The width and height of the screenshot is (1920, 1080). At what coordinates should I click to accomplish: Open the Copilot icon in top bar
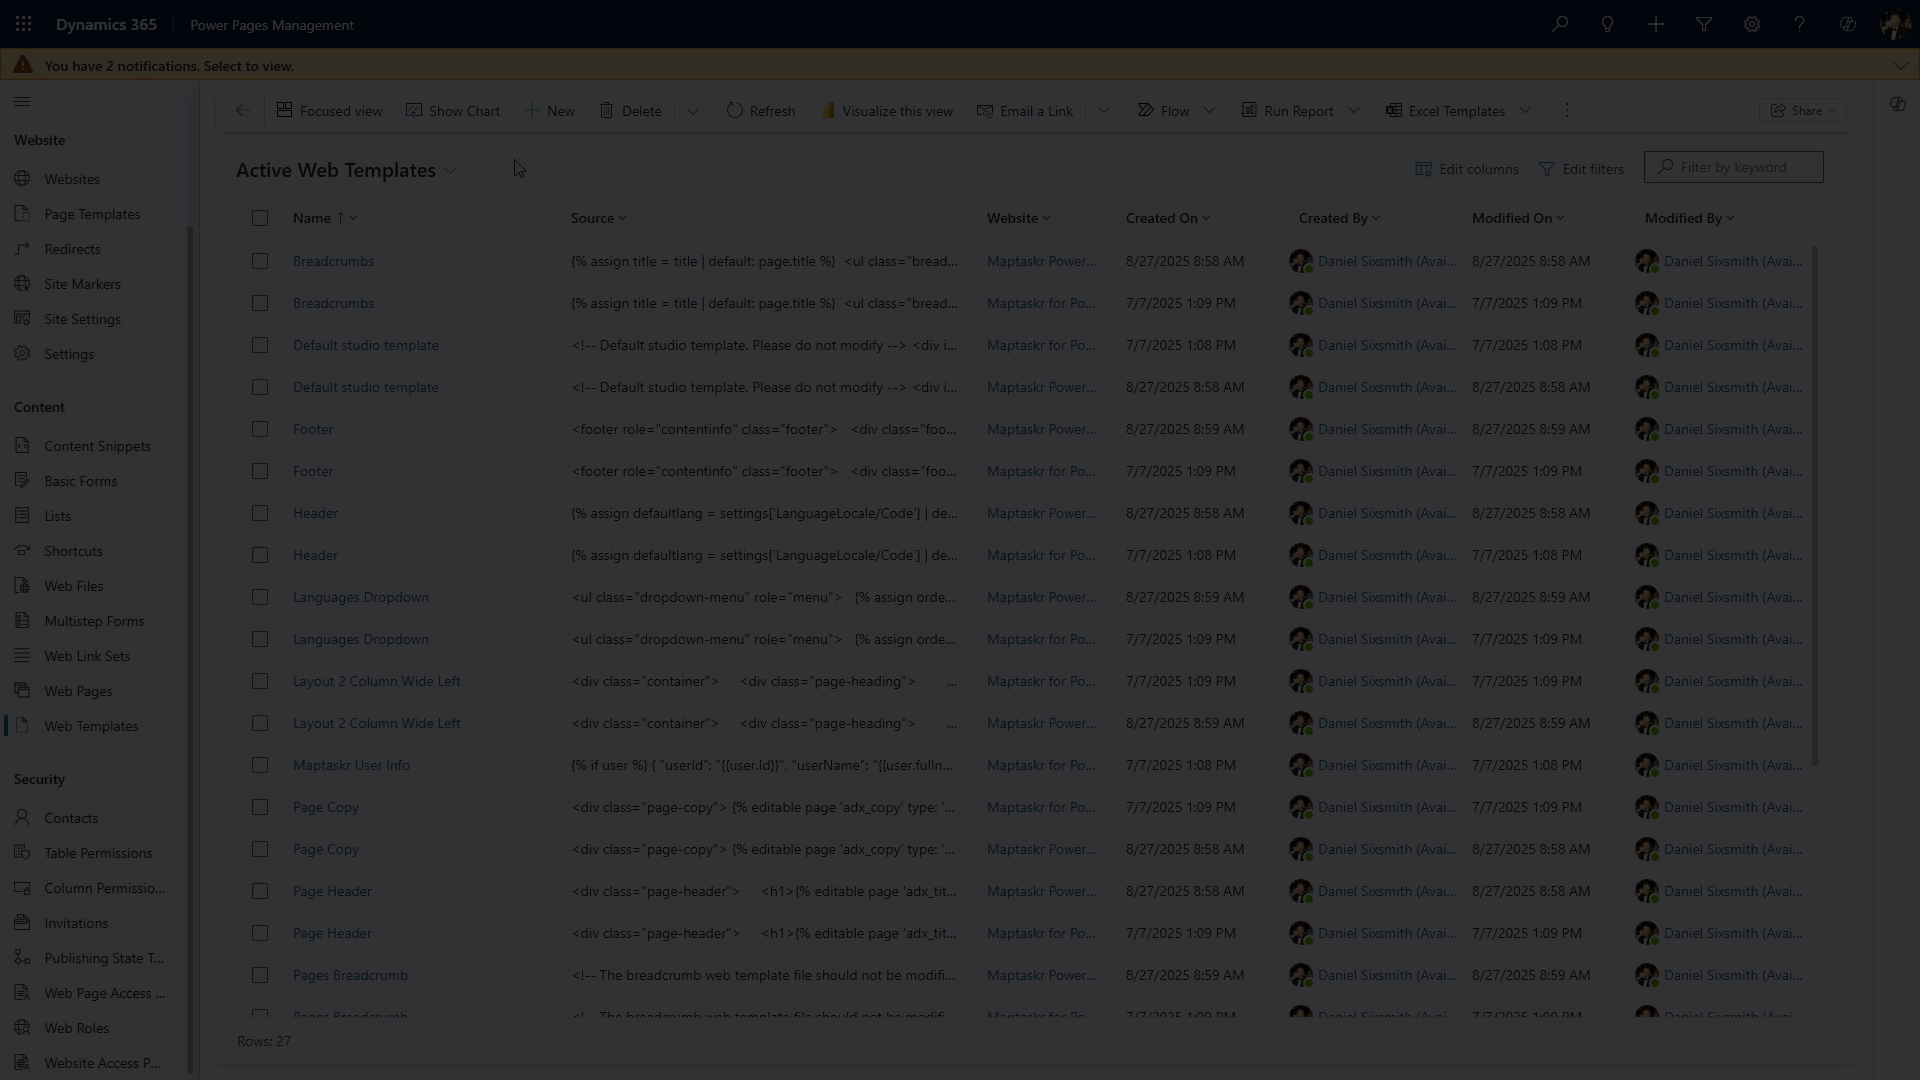pos(1847,24)
